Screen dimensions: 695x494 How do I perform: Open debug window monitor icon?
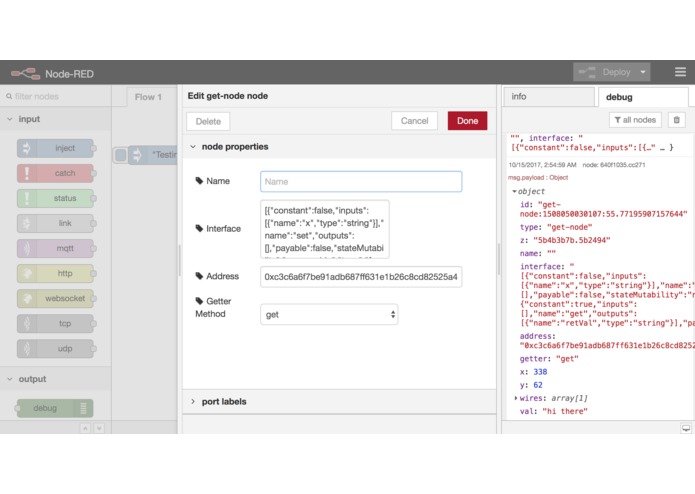(x=686, y=428)
